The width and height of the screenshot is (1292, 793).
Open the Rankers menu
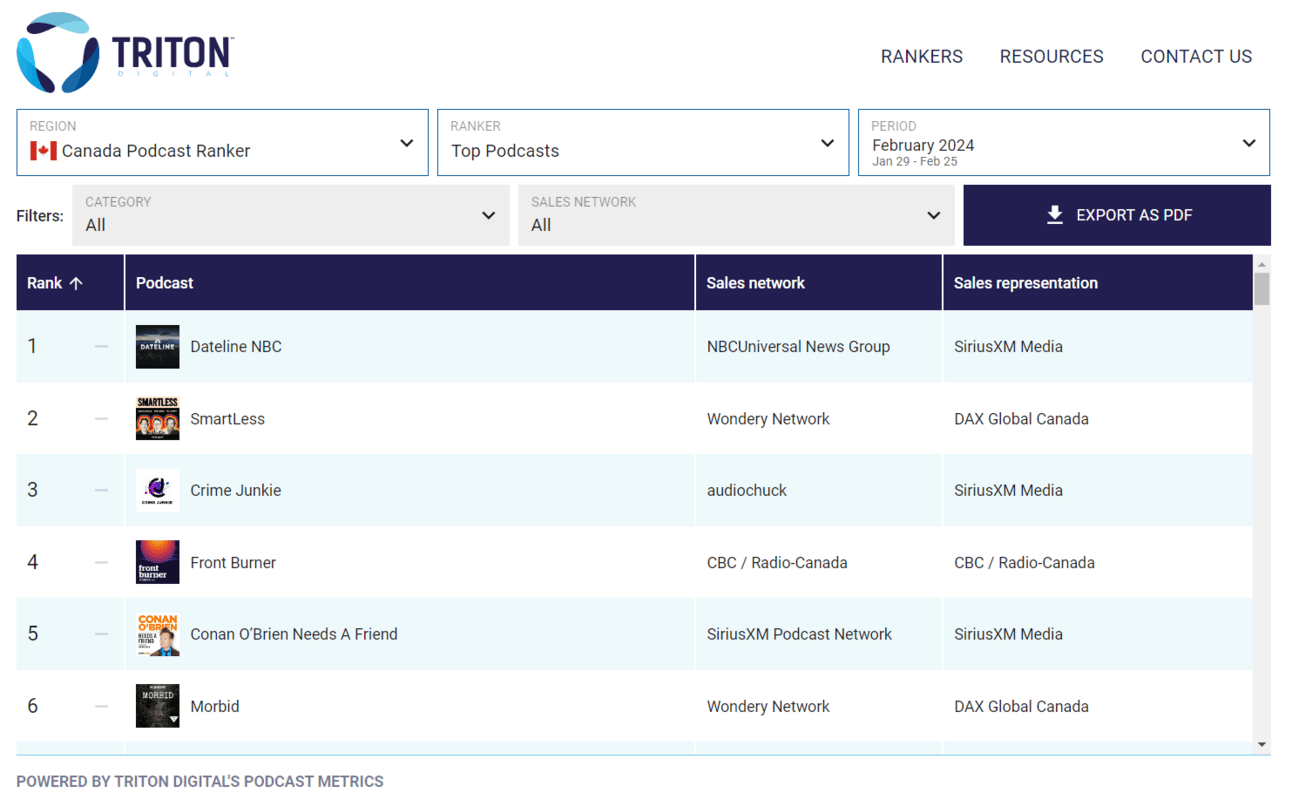click(921, 57)
